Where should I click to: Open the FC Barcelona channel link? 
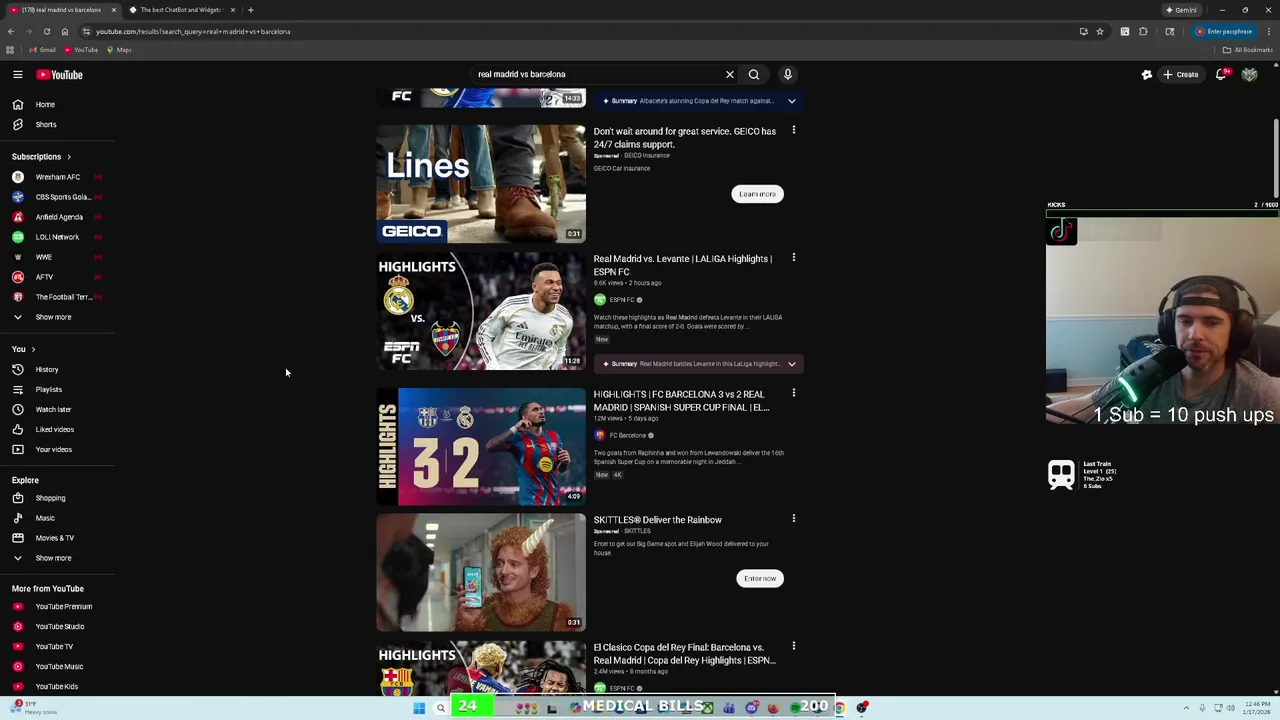(627, 435)
